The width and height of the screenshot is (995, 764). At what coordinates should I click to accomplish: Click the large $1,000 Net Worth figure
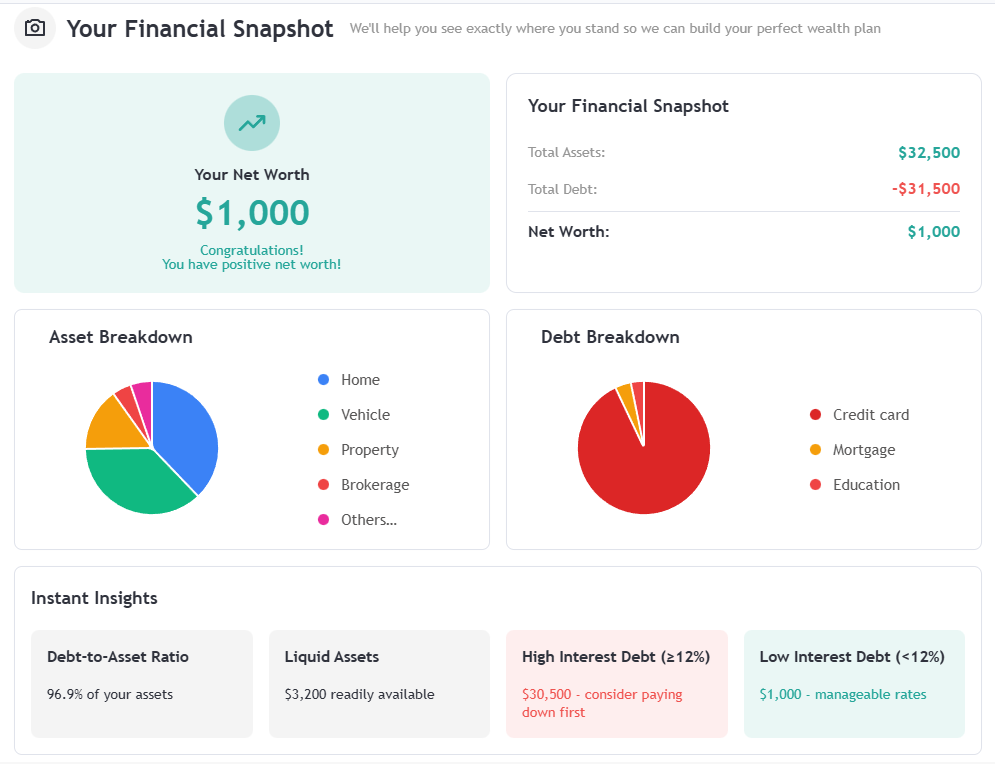(252, 212)
